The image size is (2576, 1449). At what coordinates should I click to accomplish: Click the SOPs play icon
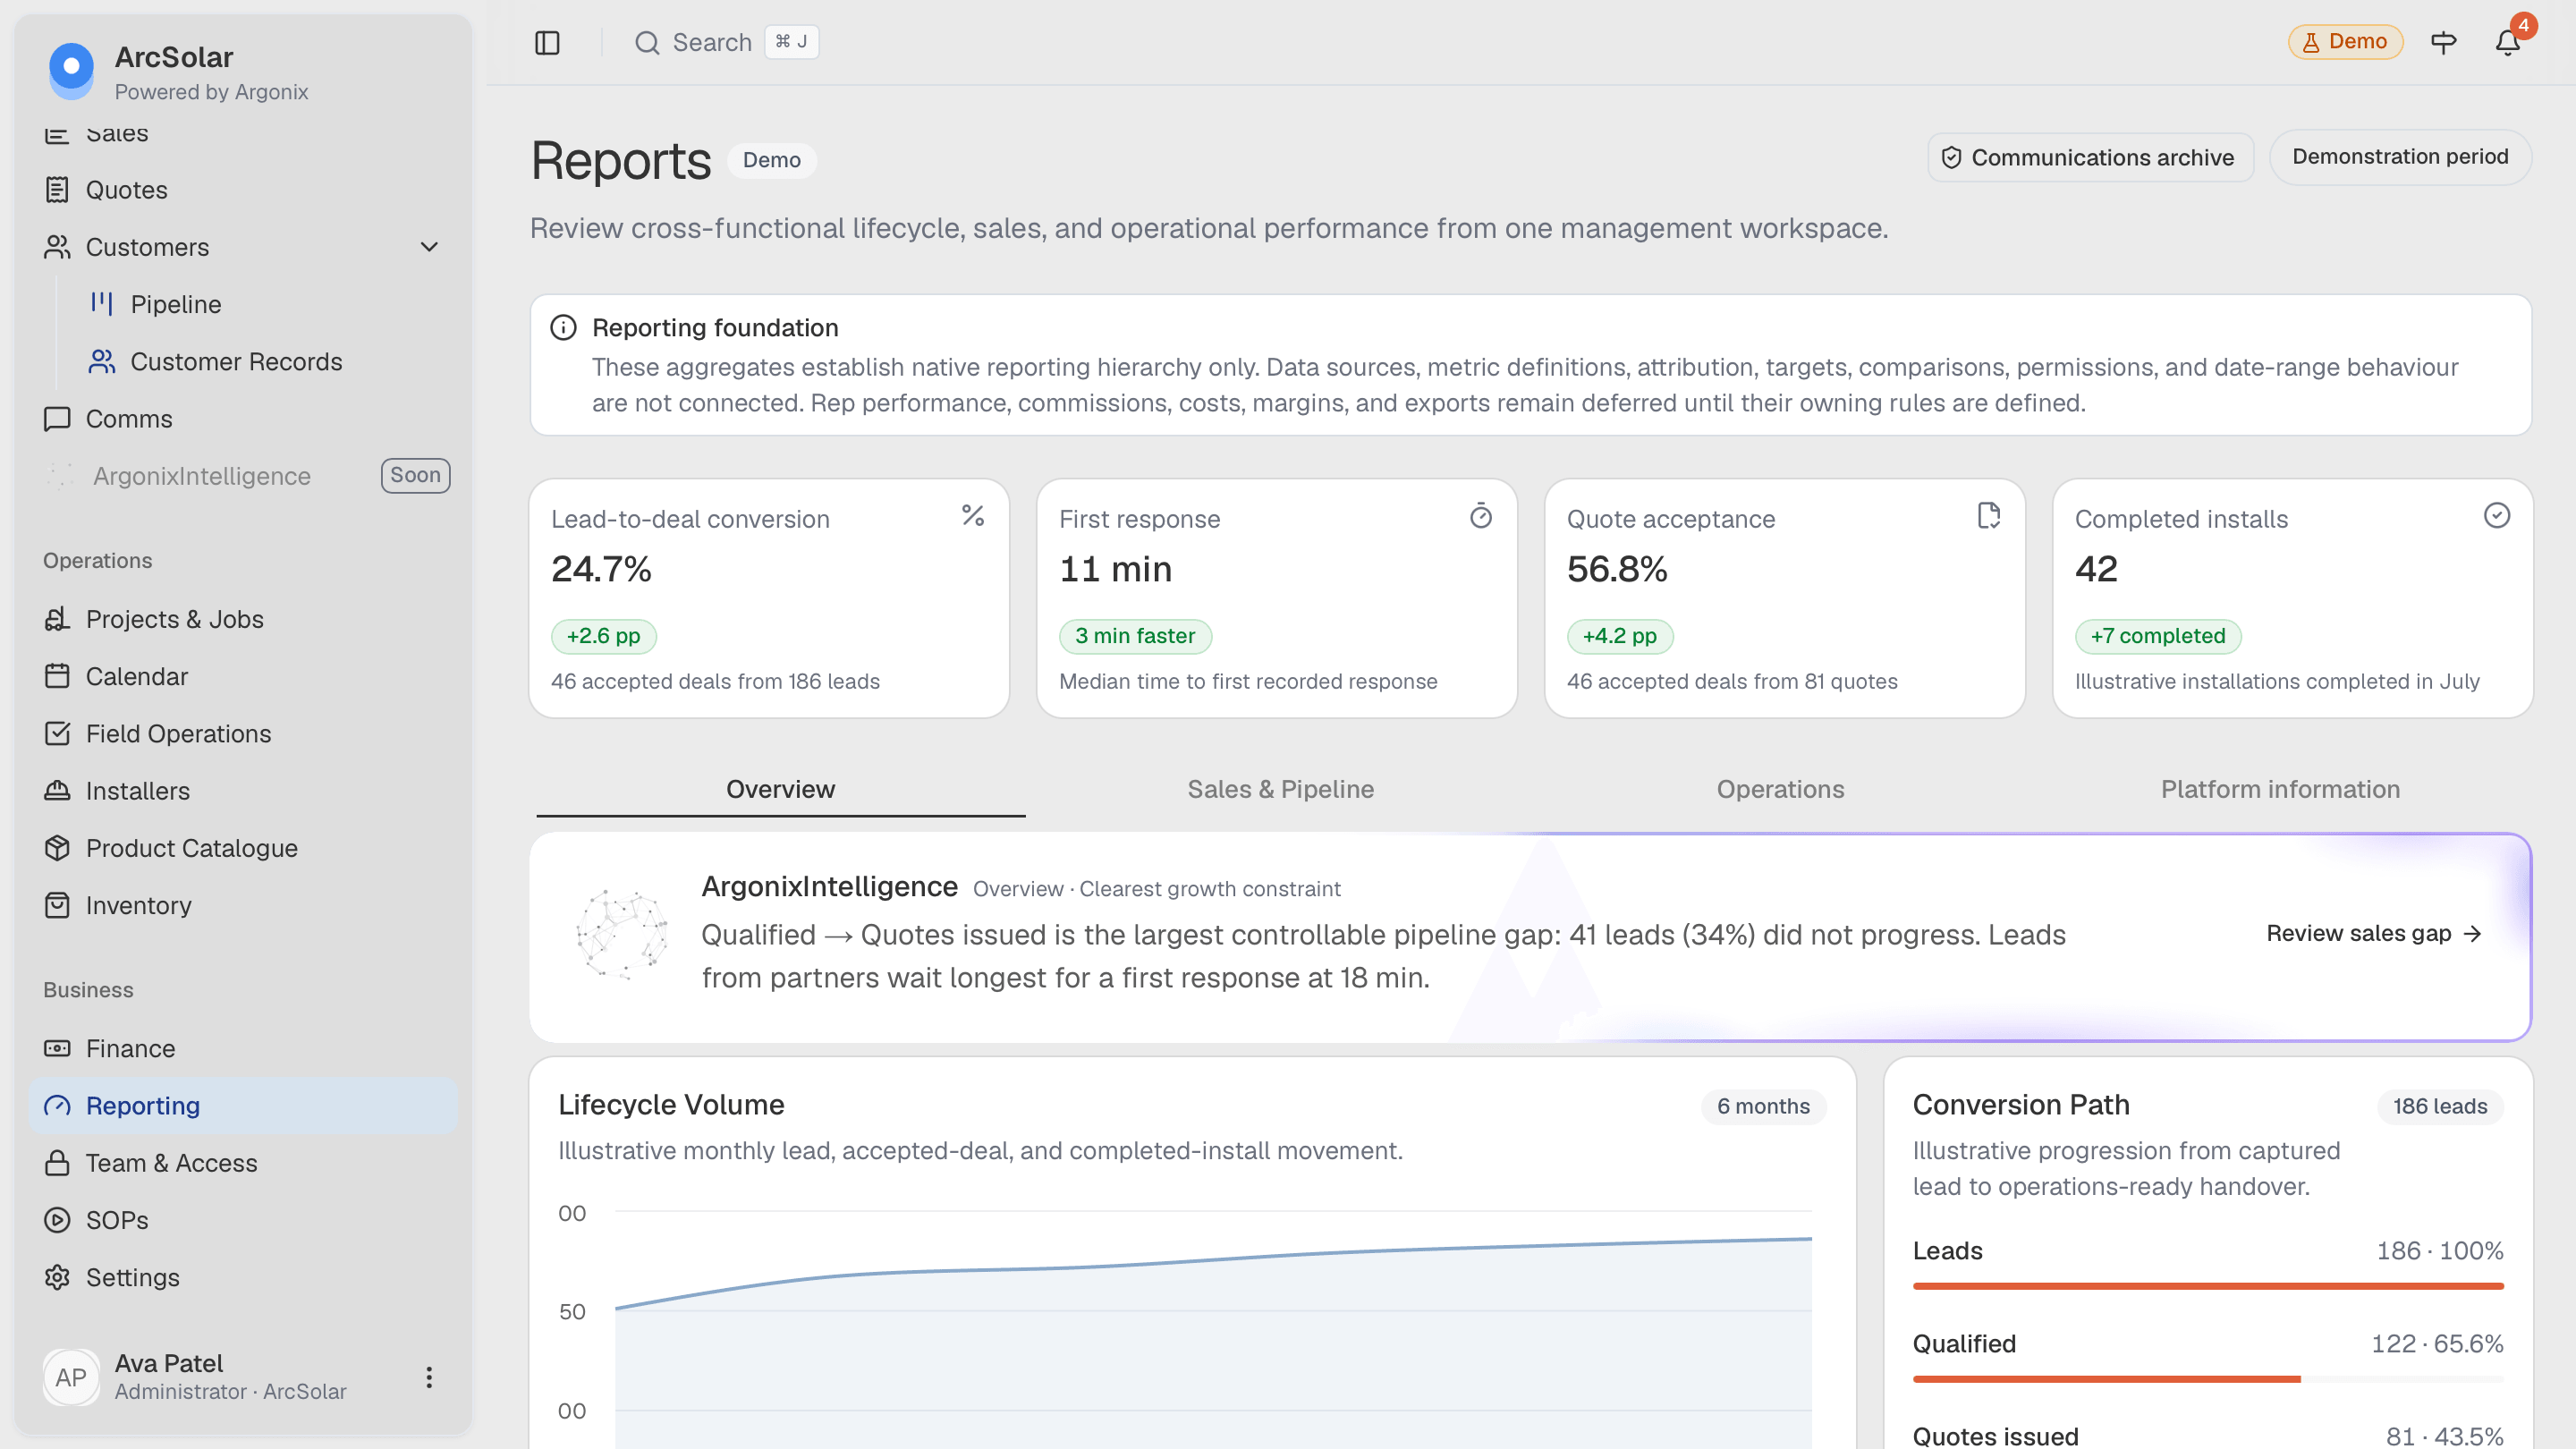pos(57,1220)
